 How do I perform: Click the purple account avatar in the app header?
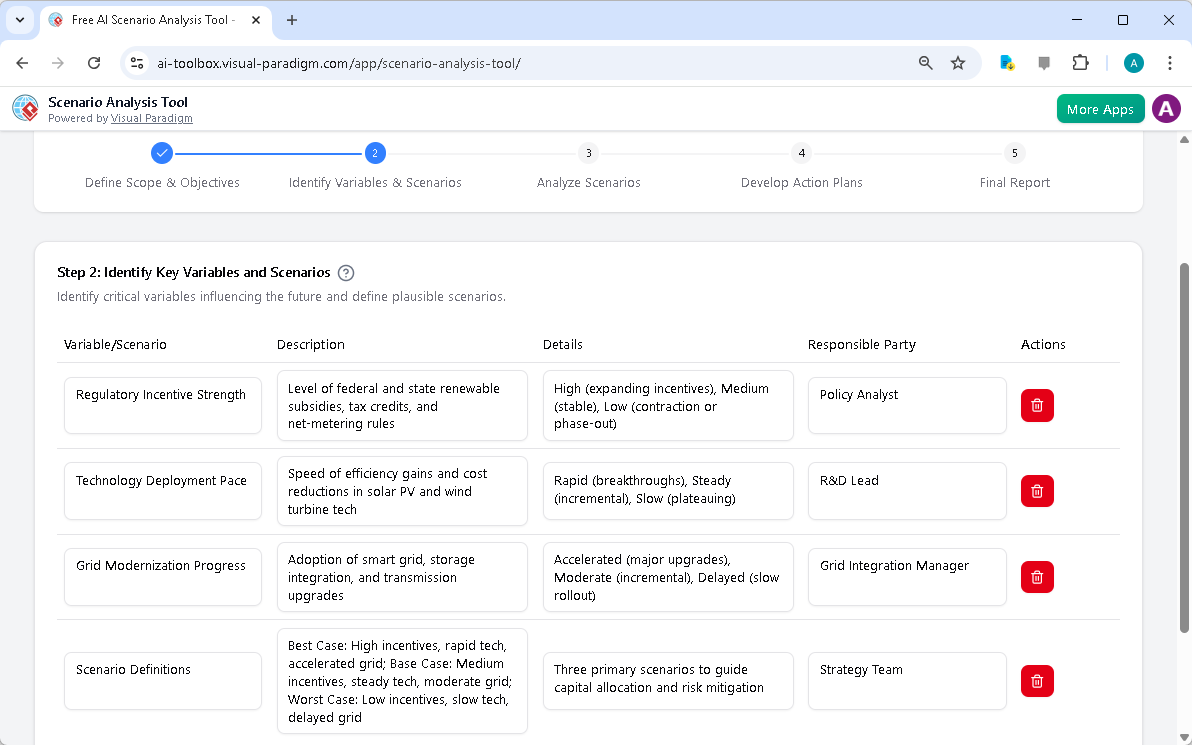click(x=1166, y=108)
